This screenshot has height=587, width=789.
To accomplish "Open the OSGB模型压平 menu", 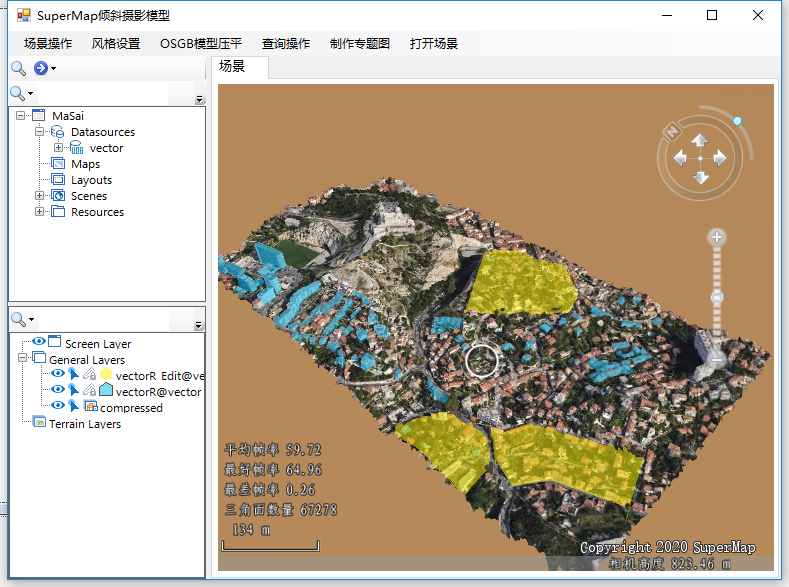I will [201, 44].
